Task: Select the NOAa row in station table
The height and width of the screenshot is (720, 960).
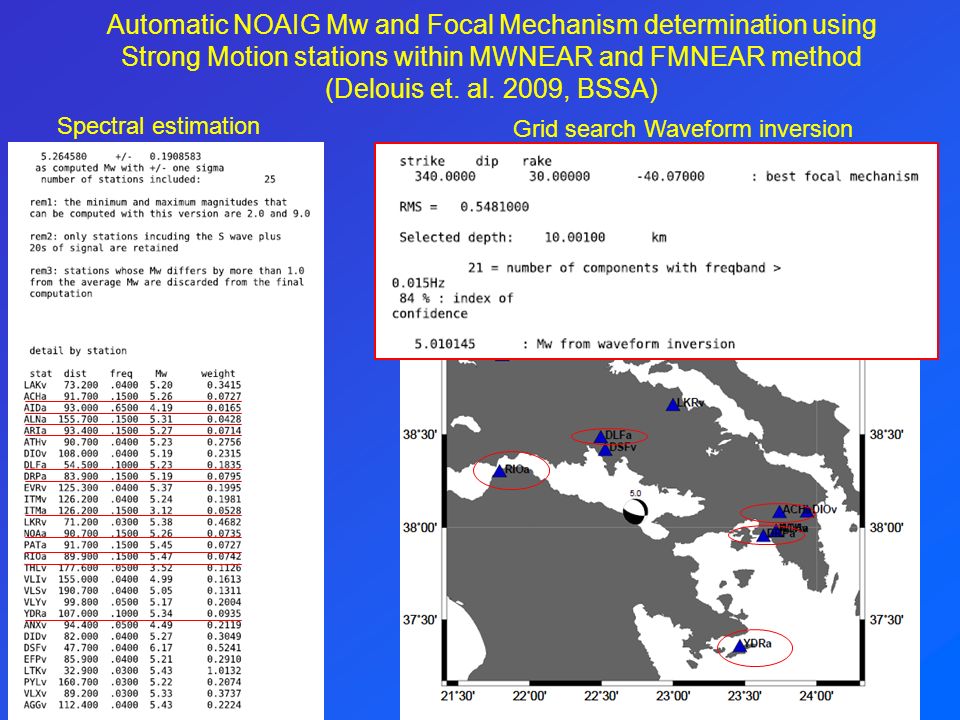Action: click(132, 534)
